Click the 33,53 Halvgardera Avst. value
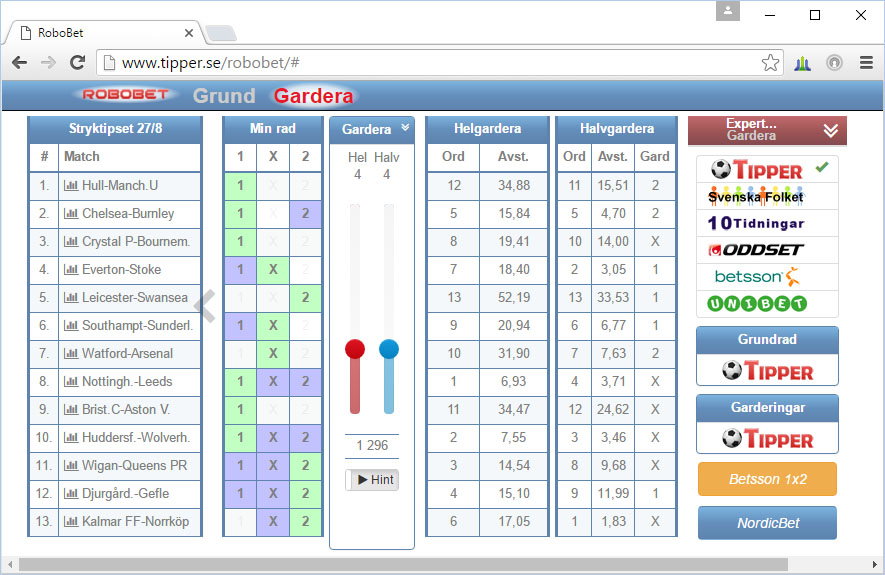This screenshot has height=575, width=885. click(x=613, y=297)
